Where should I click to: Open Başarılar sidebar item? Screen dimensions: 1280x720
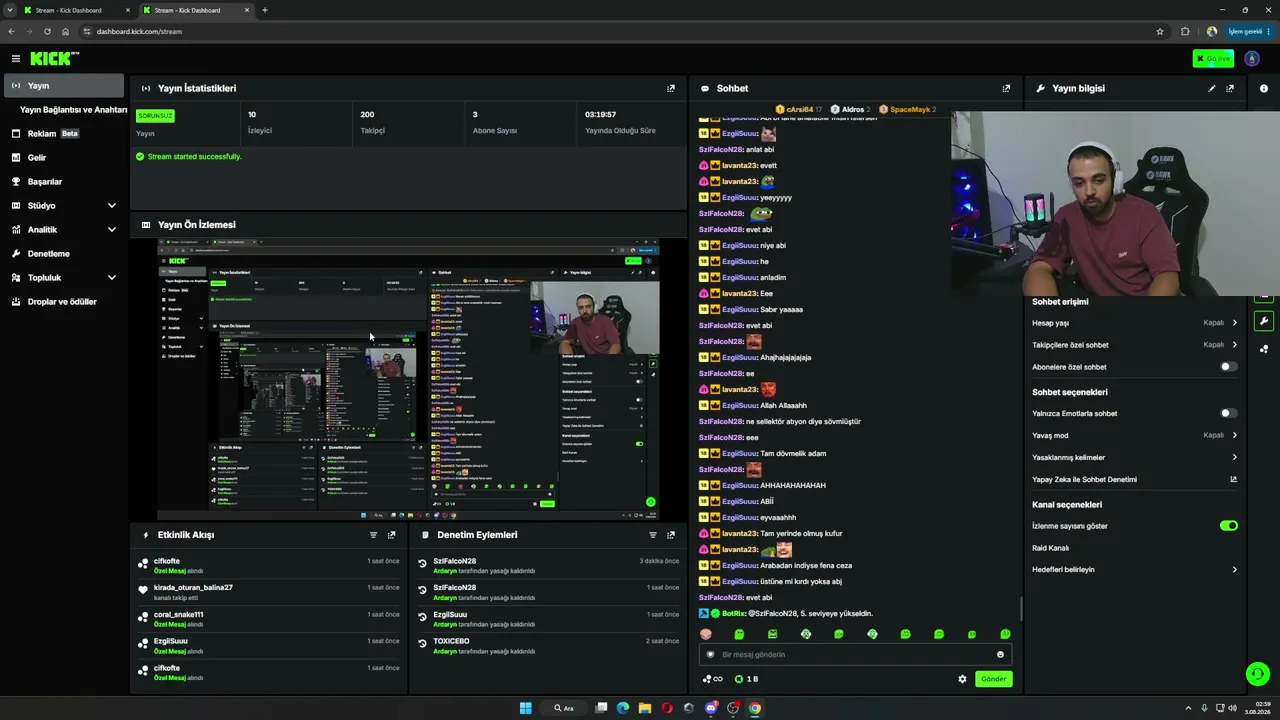point(65,182)
